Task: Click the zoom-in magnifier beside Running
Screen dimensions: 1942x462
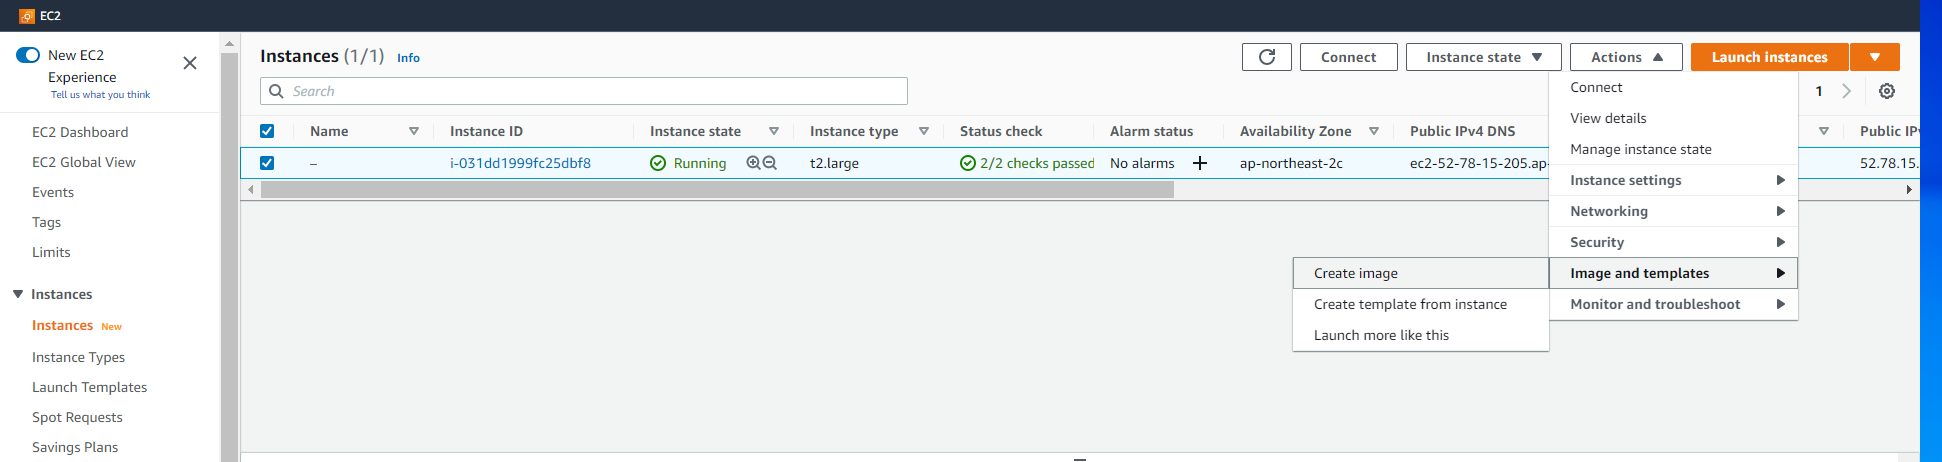Action: coord(753,162)
